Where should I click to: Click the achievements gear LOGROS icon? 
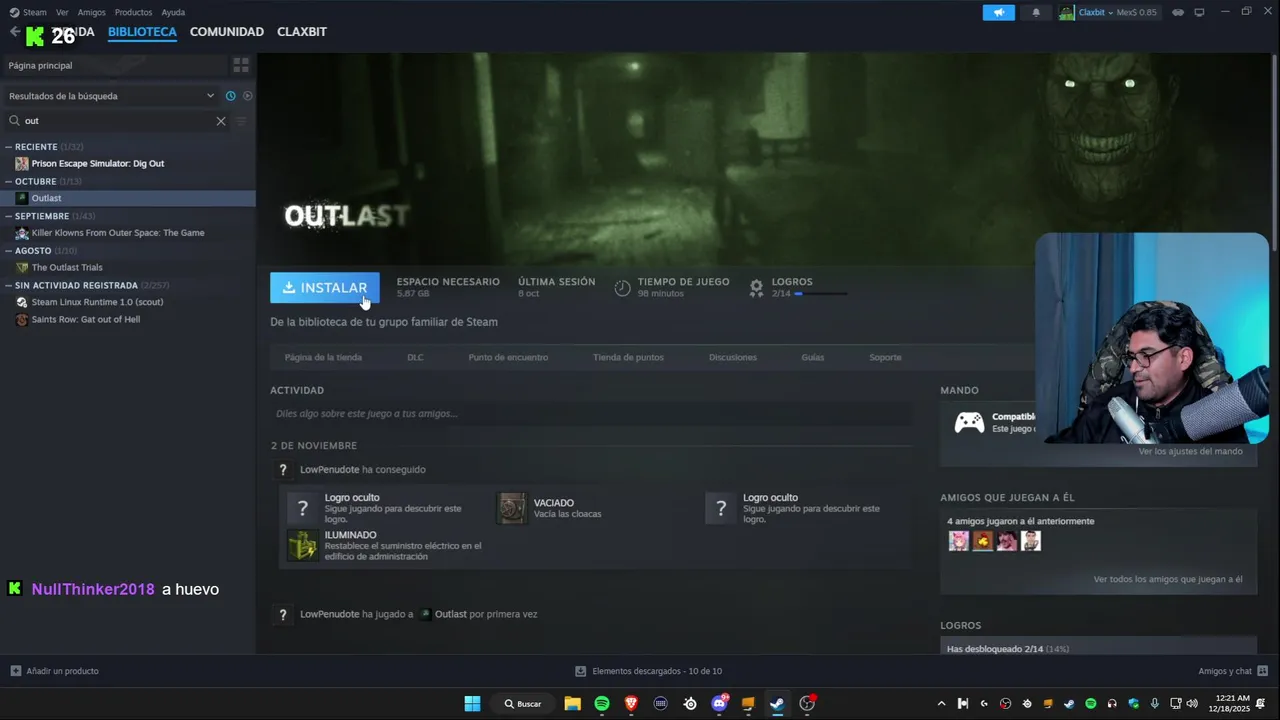pyautogui.click(x=756, y=288)
